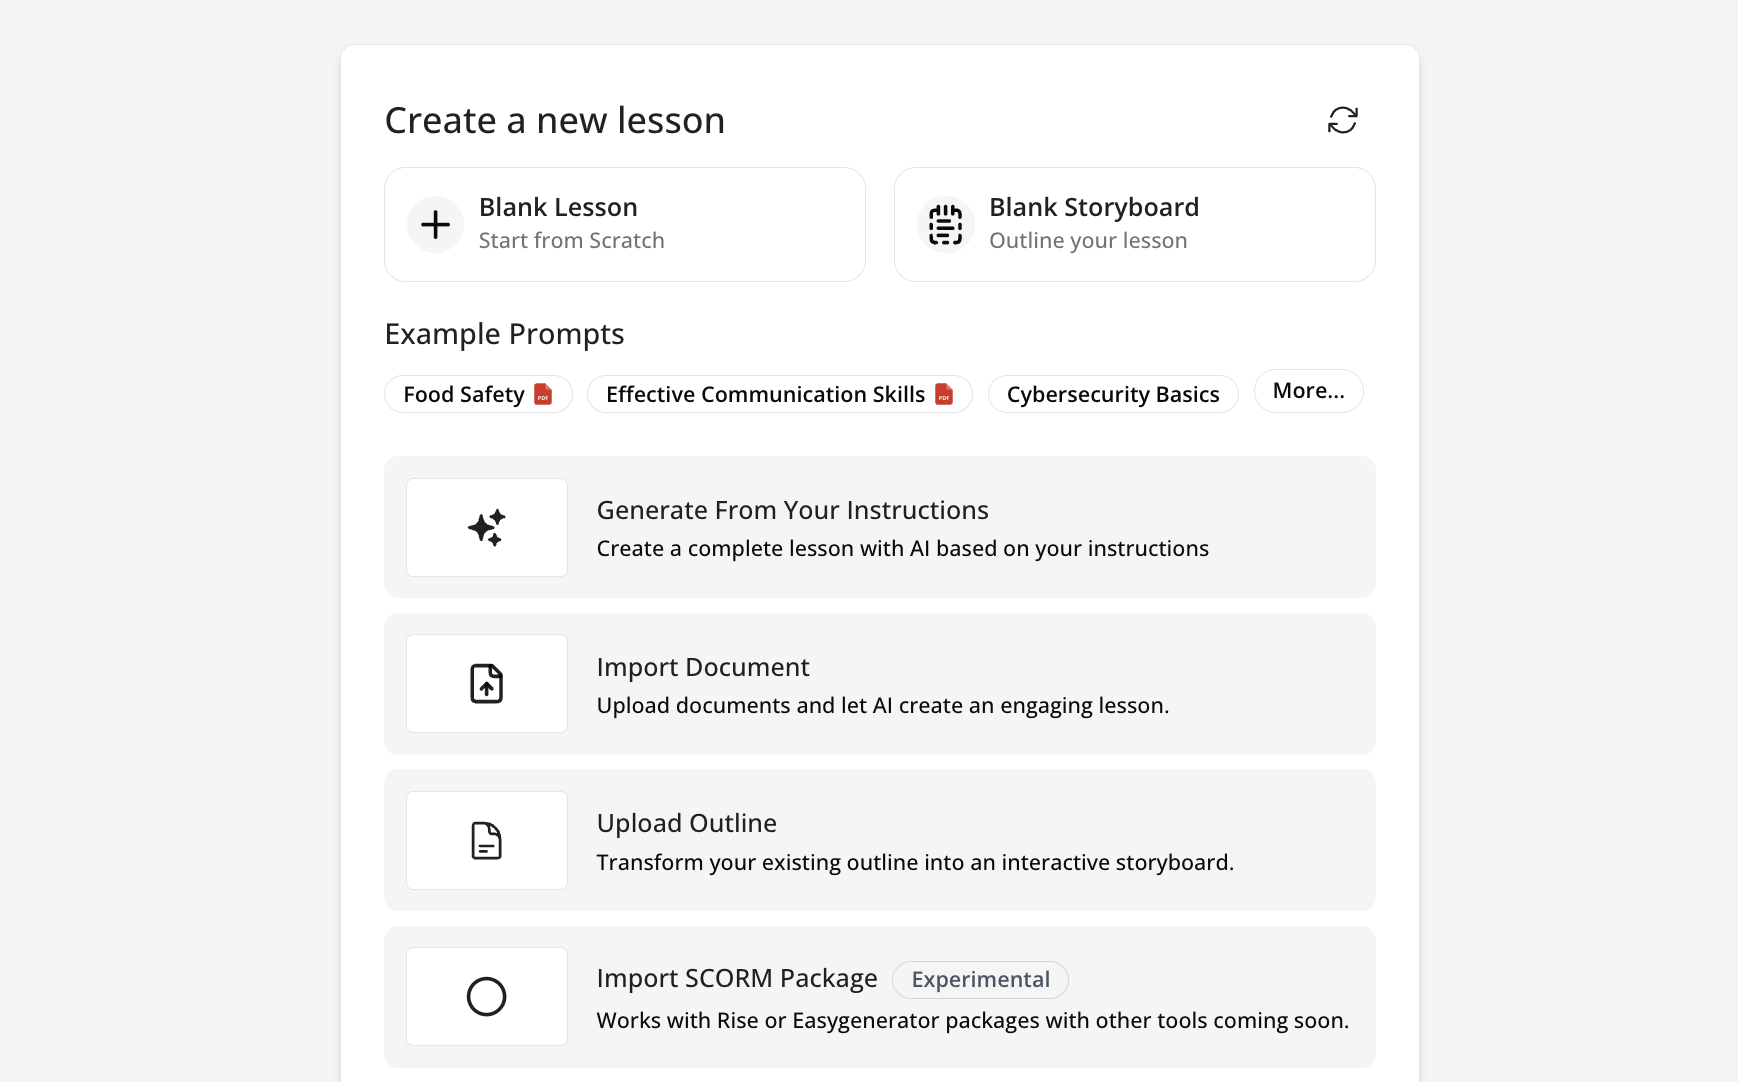
Task: Click the sparkles AI generate icon
Action: [487, 527]
